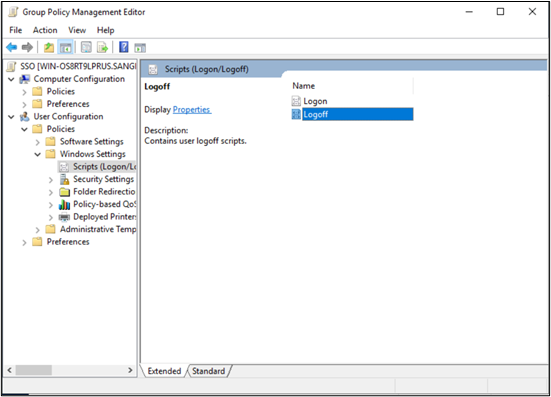The width and height of the screenshot is (551, 397).
Task: Click the Group Policy Management Editor title icon
Action: tap(13, 12)
